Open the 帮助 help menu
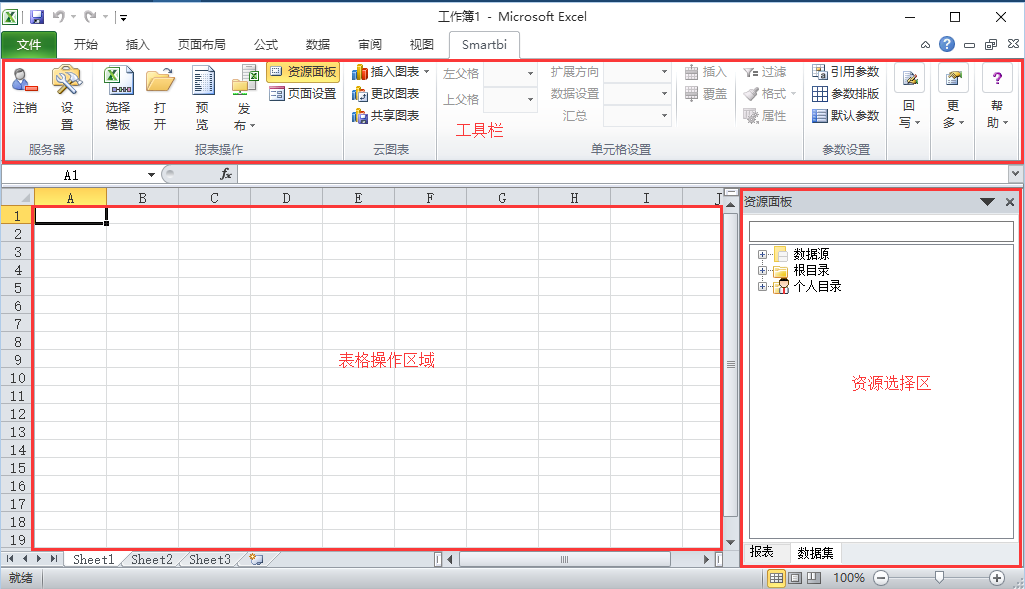The height and width of the screenshot is (589, 1025). click(997, 96)
